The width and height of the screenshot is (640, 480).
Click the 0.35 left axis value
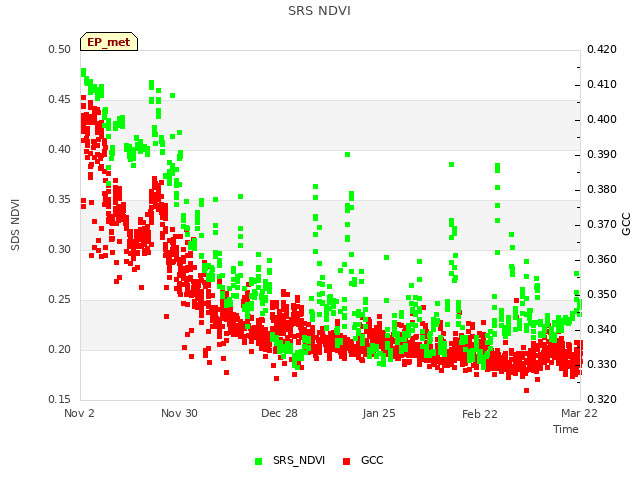tap(60, 200)
